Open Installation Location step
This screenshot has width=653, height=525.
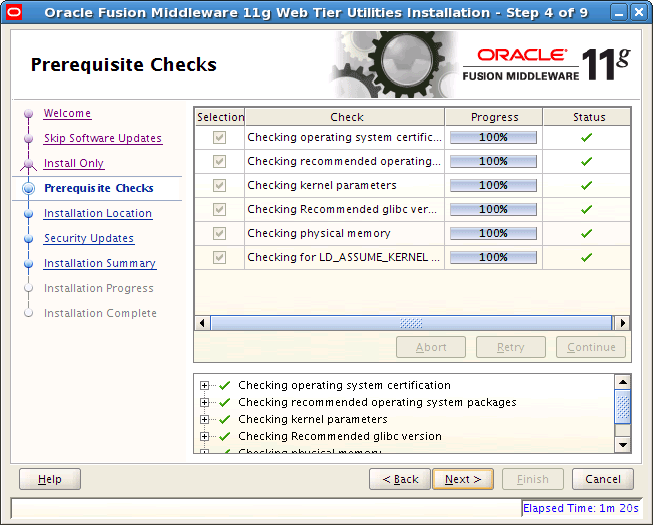point(98,213)
